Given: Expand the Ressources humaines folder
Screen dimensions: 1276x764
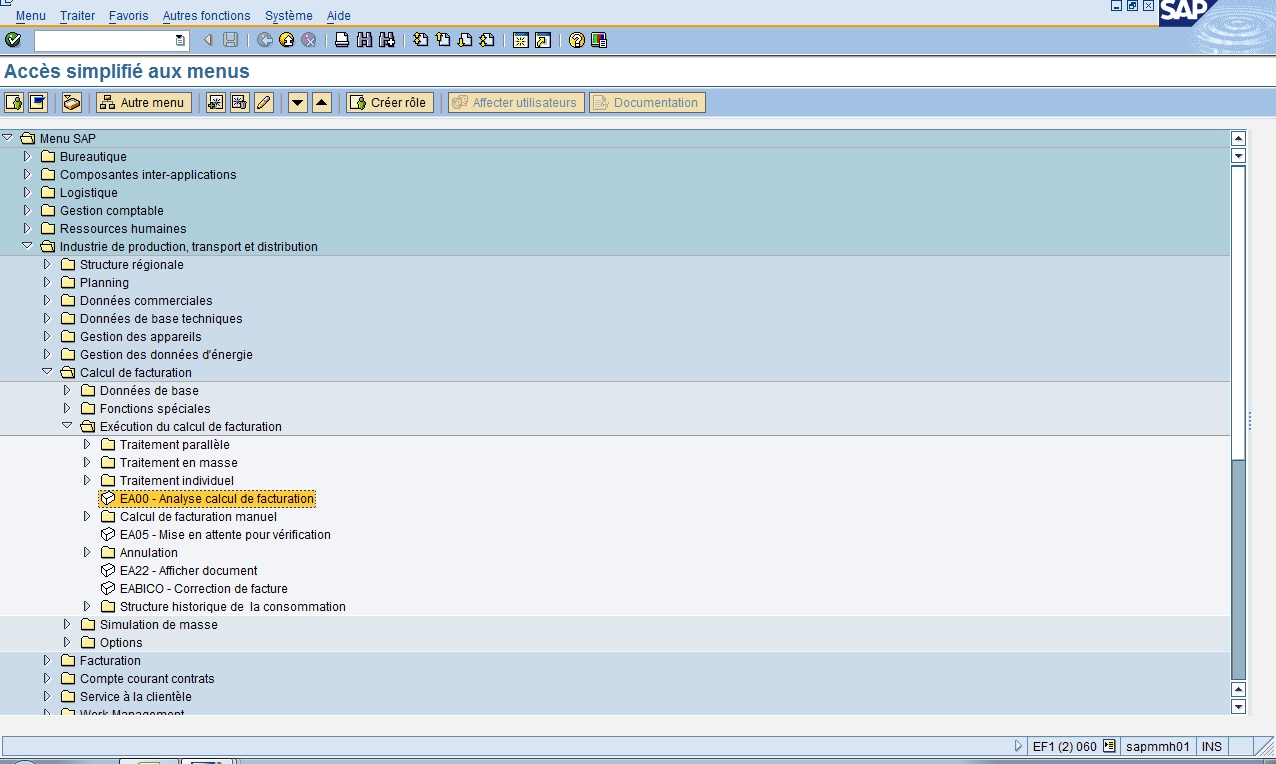Looking at the screenshot, I should click(x=27, y=228).
